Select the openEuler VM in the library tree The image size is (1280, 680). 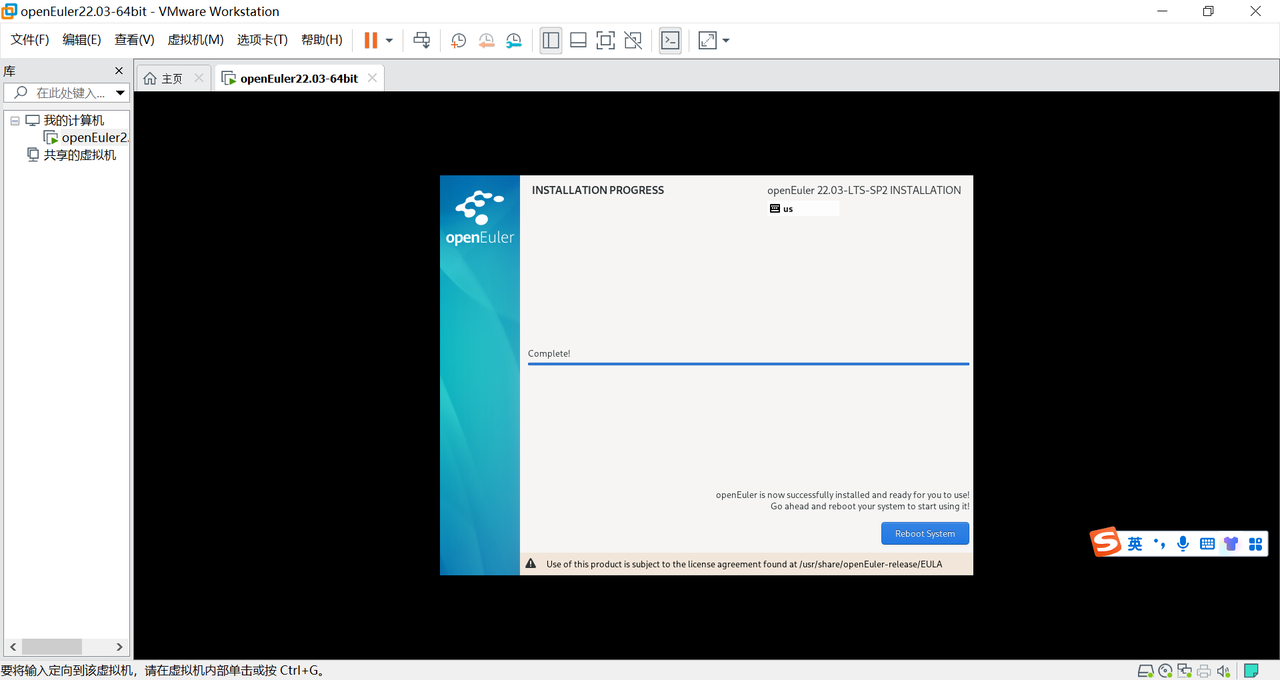[94, 138]
